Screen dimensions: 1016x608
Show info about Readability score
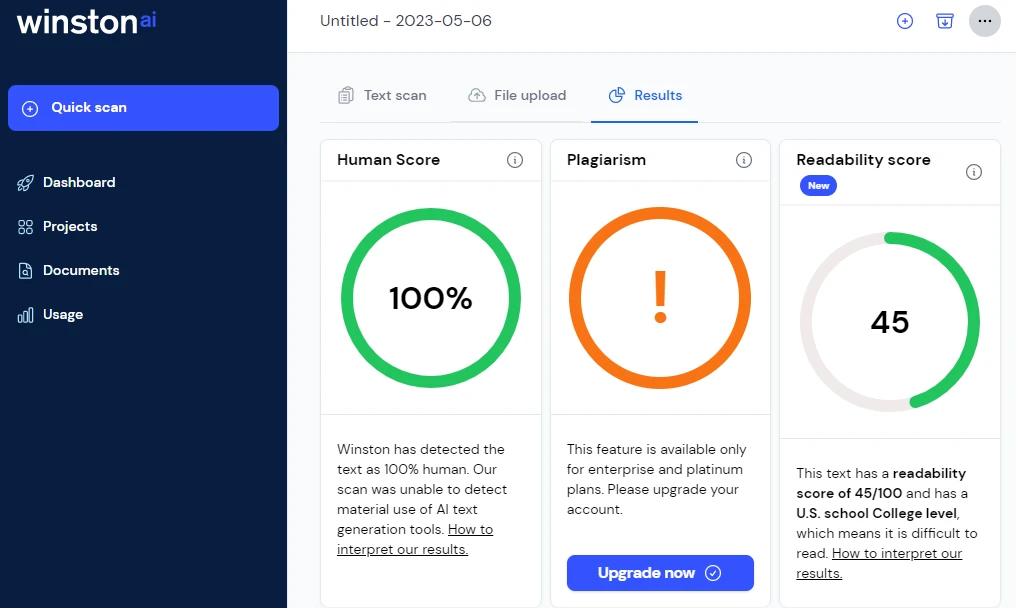pos(973,172)
